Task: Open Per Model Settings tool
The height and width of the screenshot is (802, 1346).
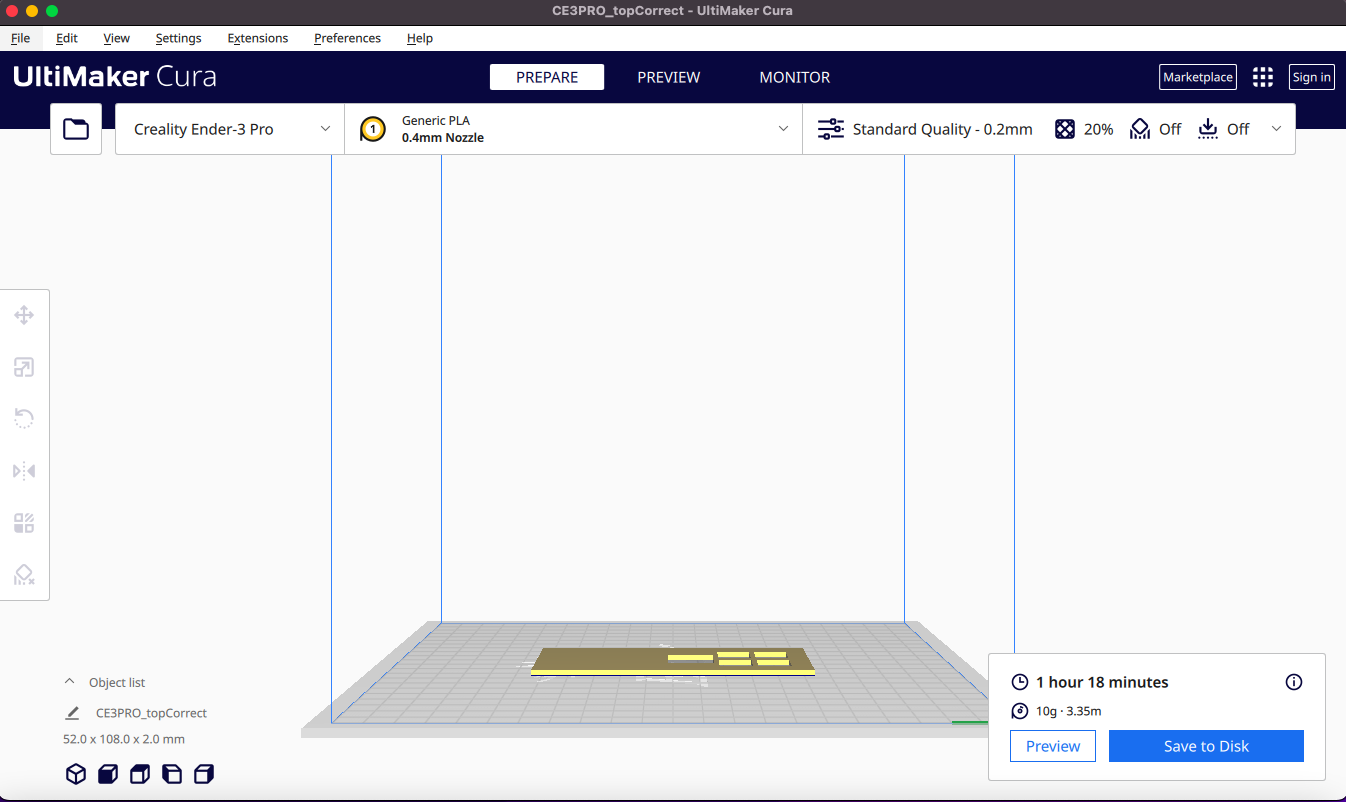Action: [24, 523]
